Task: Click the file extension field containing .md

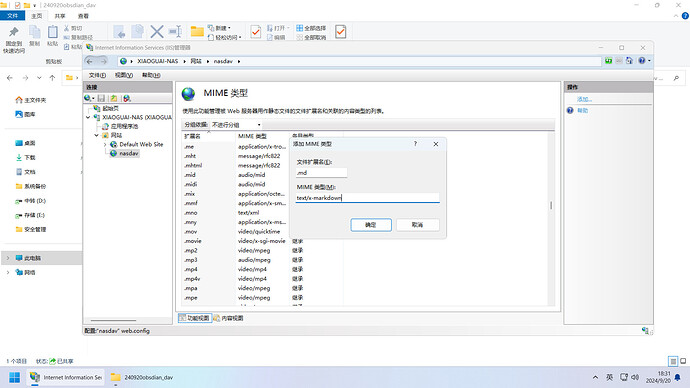Action: coord(321,173)
